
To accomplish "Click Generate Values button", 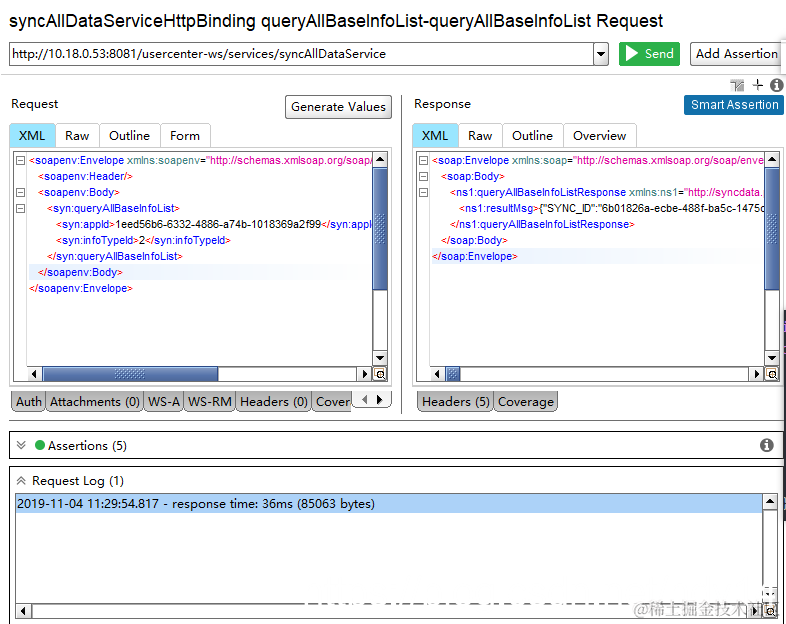I will point(338,107).
